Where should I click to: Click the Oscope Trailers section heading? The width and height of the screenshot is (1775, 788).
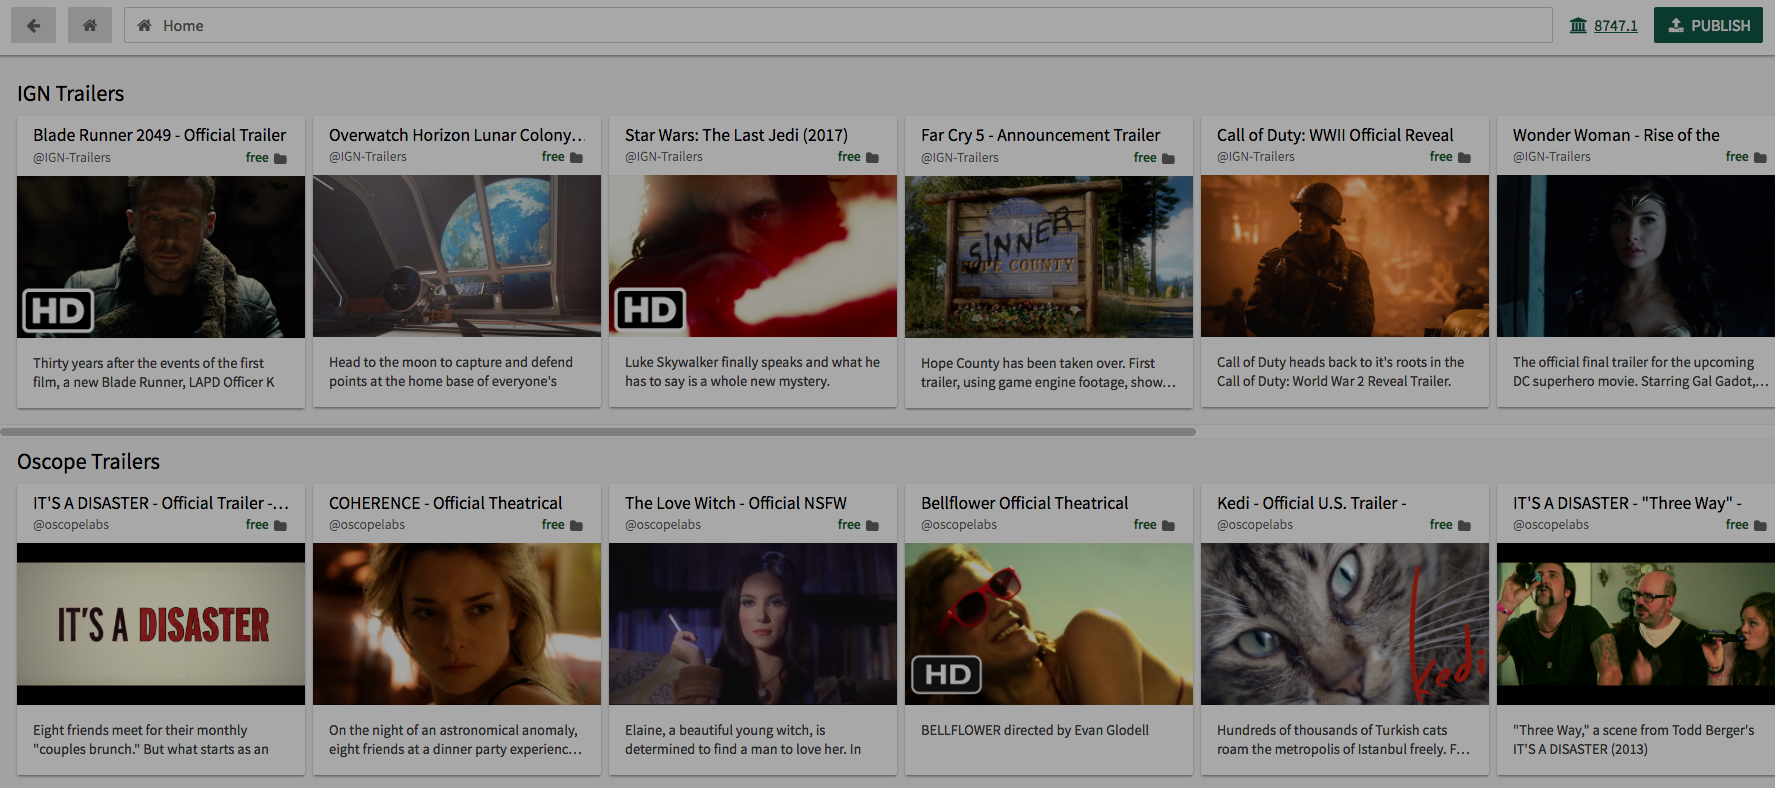coord(88,462)
